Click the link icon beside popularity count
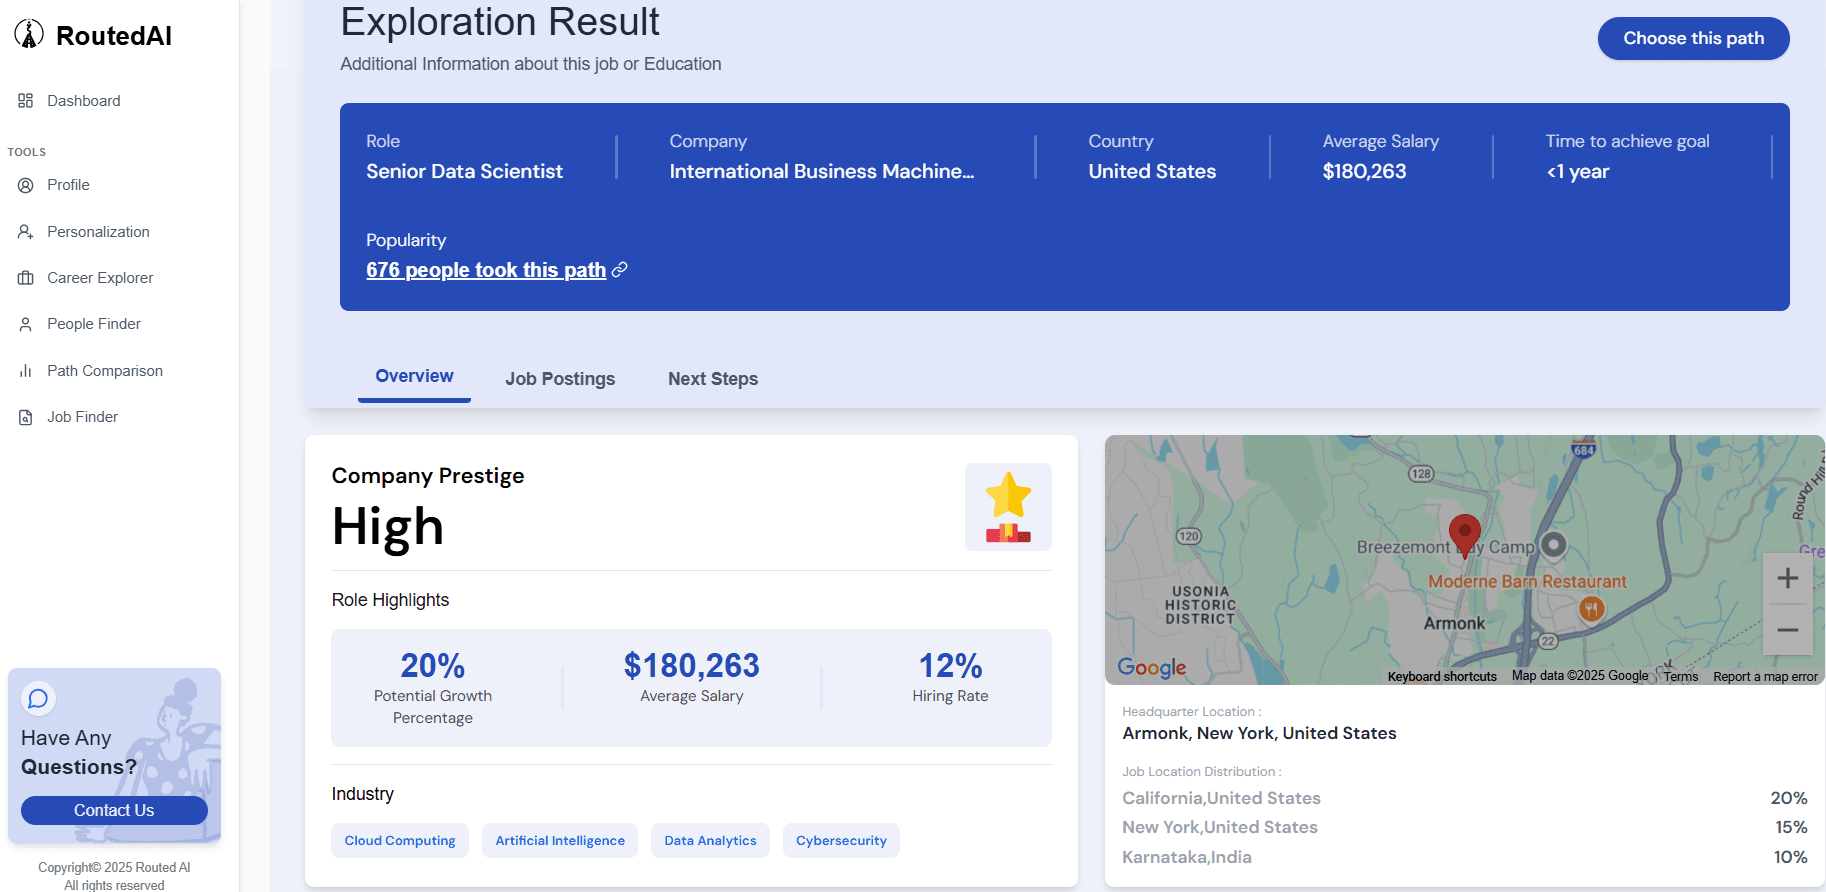 [x=620, y=270]
